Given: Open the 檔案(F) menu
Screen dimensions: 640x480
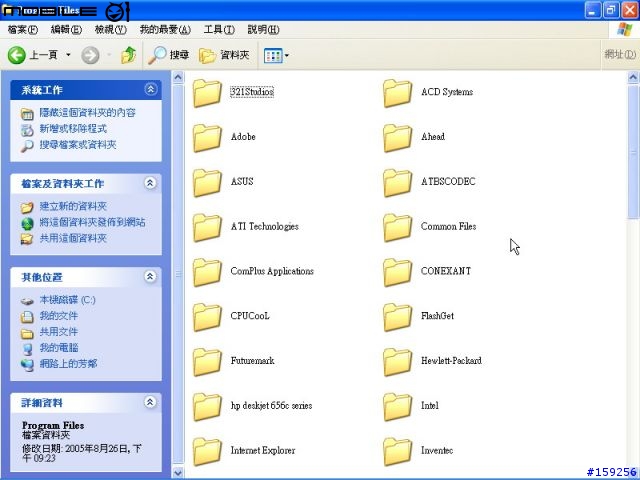Looking at the screenshot, I should point(23,29).
